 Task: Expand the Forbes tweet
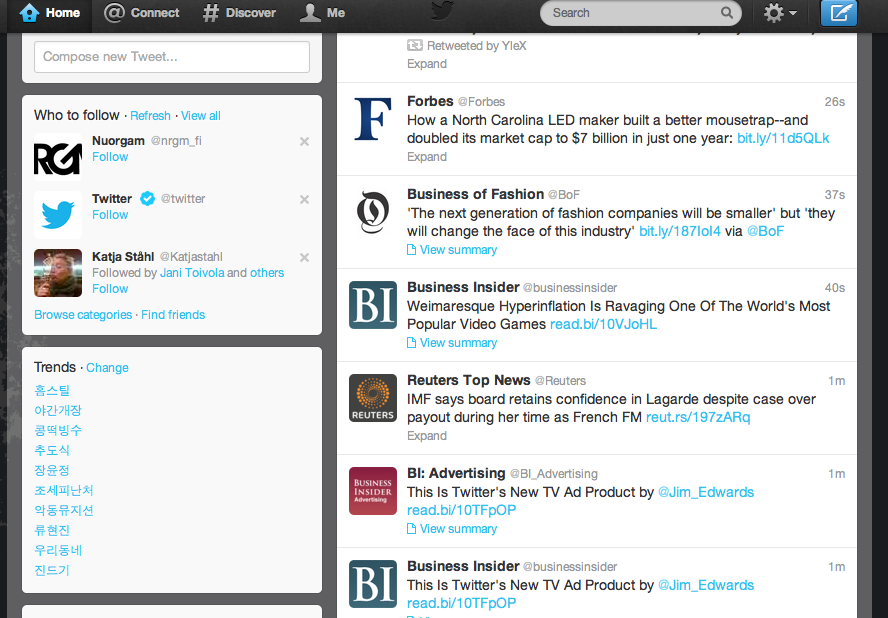[x=427, y=157]
